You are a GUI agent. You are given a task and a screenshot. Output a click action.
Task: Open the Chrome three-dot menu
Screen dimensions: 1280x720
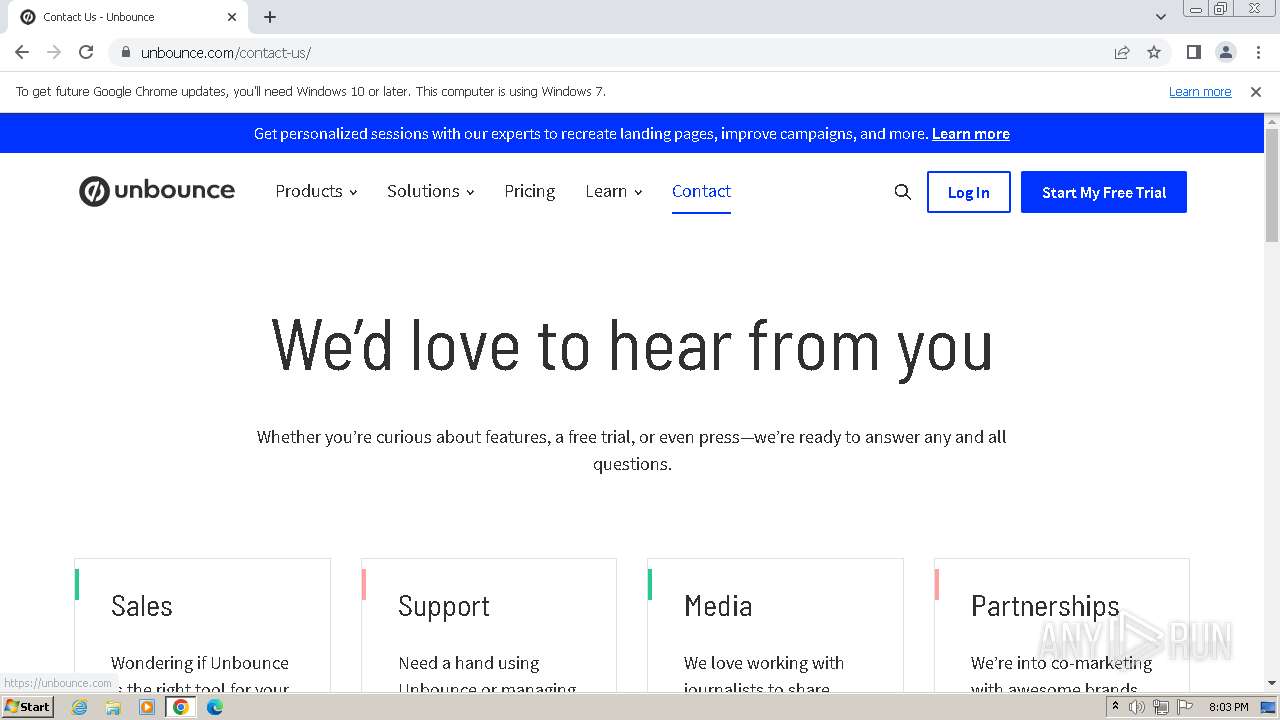pos(1258,52)
